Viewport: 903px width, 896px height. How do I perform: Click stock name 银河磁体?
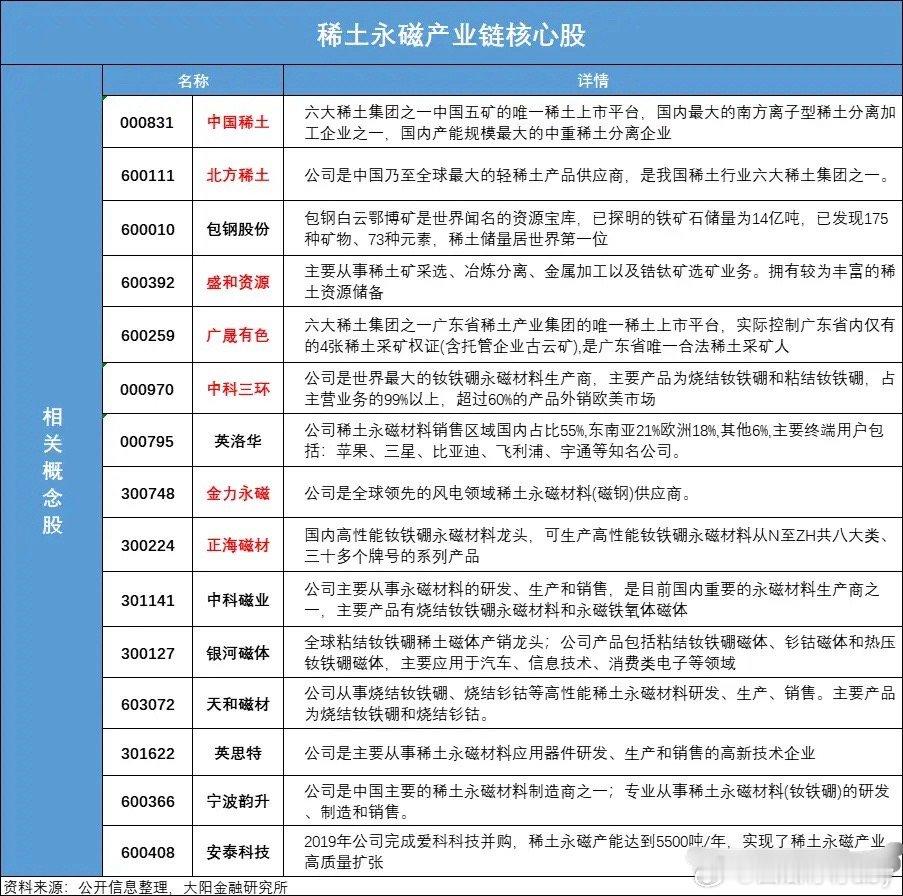238,653
